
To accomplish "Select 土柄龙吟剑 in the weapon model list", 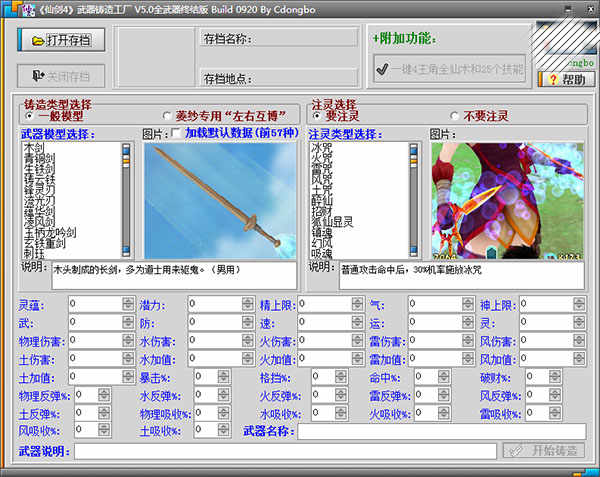I will (x=50, y=232).
